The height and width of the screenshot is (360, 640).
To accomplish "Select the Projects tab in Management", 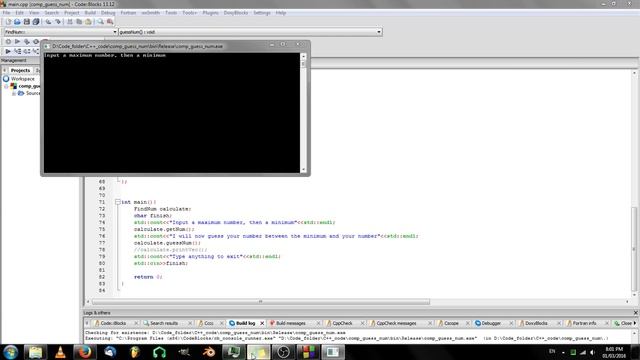I will (20, 70).
